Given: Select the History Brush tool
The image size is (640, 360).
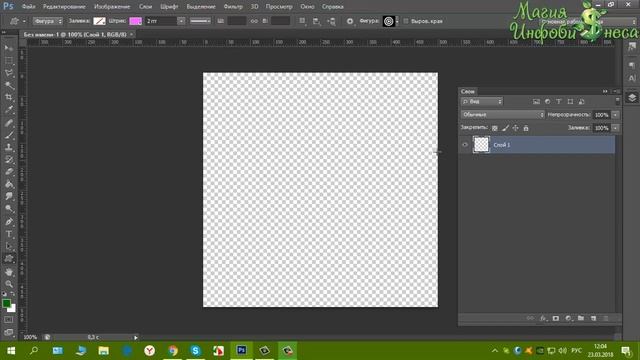Looking at the screenshot, I should pos(9,160).
